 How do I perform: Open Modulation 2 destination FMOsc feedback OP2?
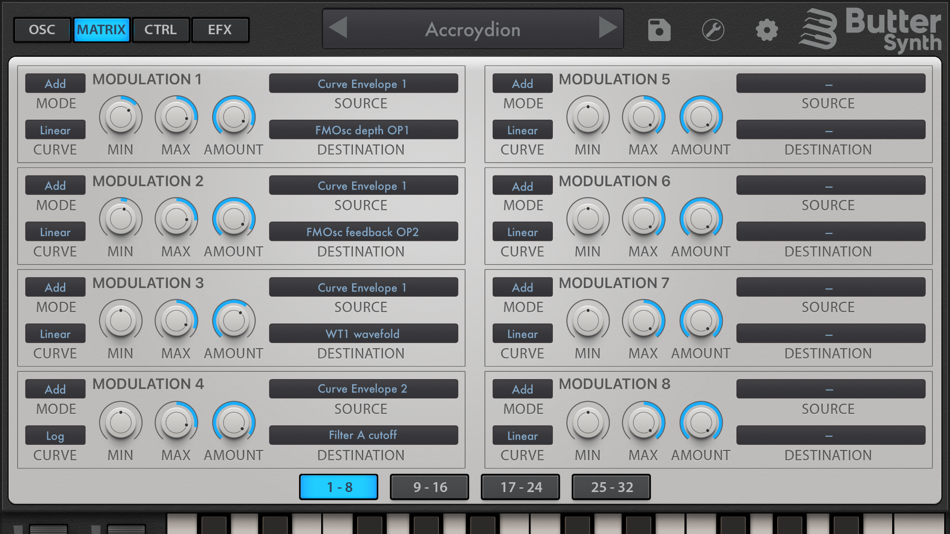[364, 232]
